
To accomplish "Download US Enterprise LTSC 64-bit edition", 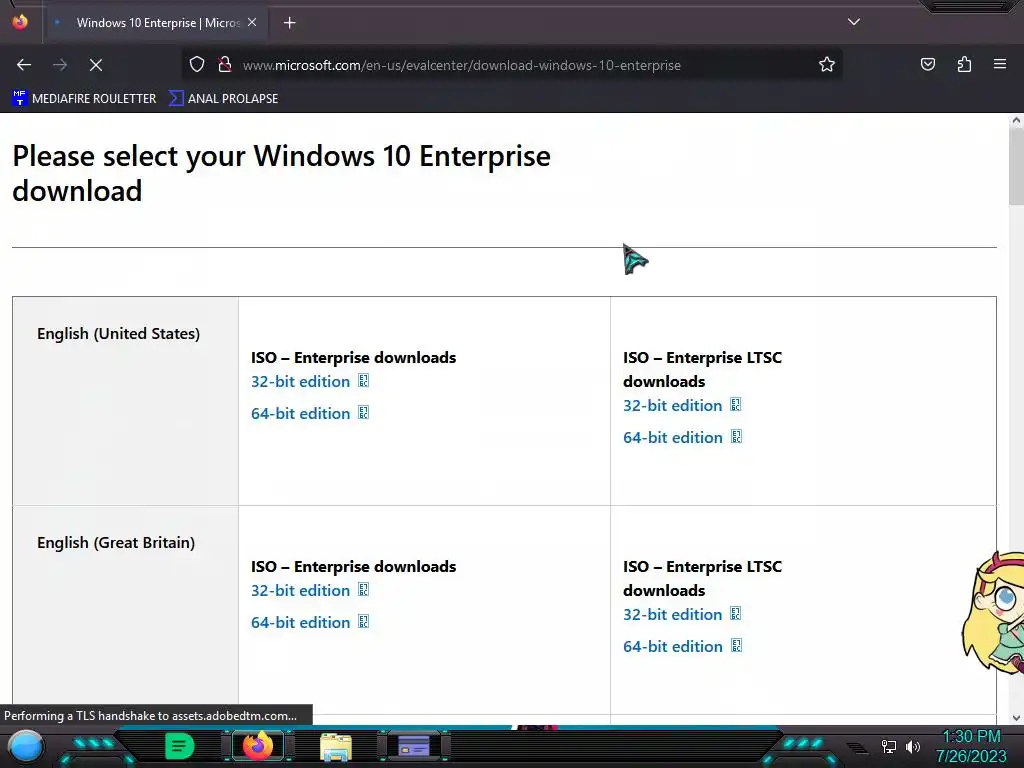I will [673, 438].
